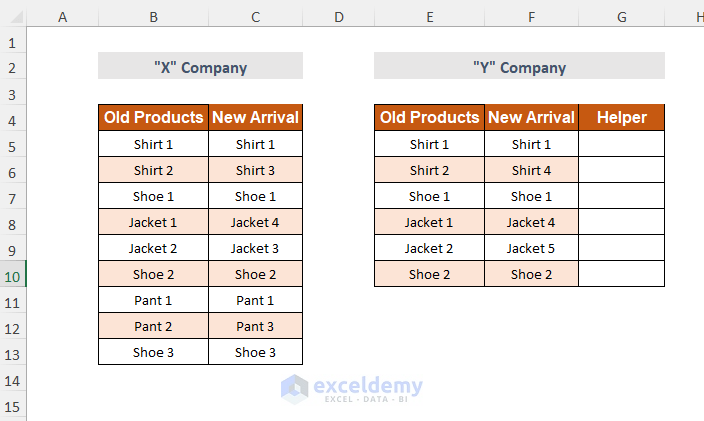Select the "X" Company title cell
This screenshot has width=704, height=421.
pos(200,67)
